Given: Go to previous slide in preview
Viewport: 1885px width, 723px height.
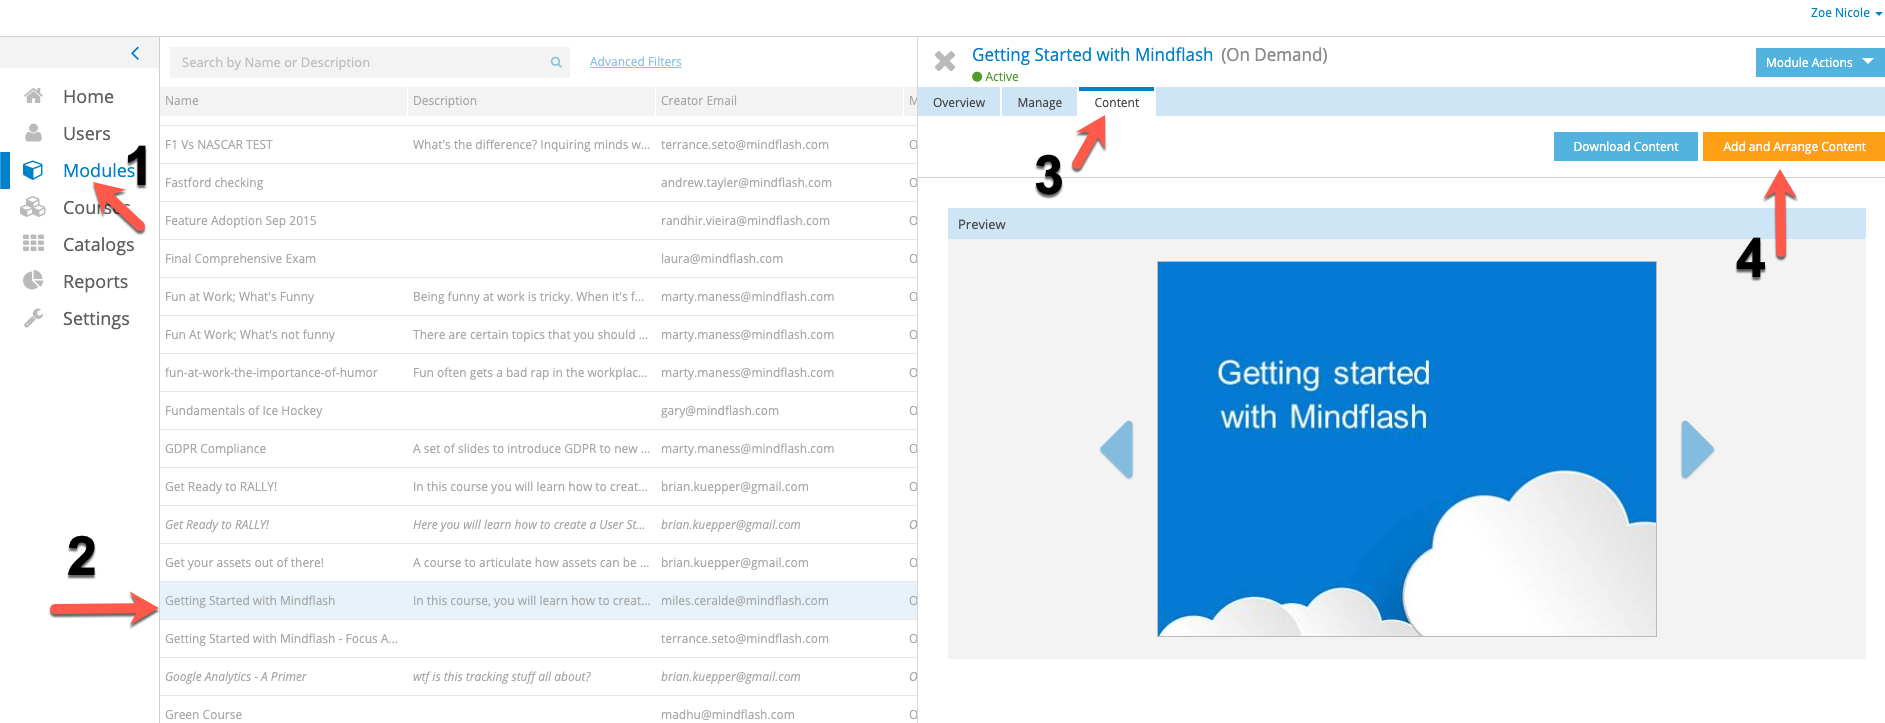Looking at the screenshot, I should coord(1117,450).
